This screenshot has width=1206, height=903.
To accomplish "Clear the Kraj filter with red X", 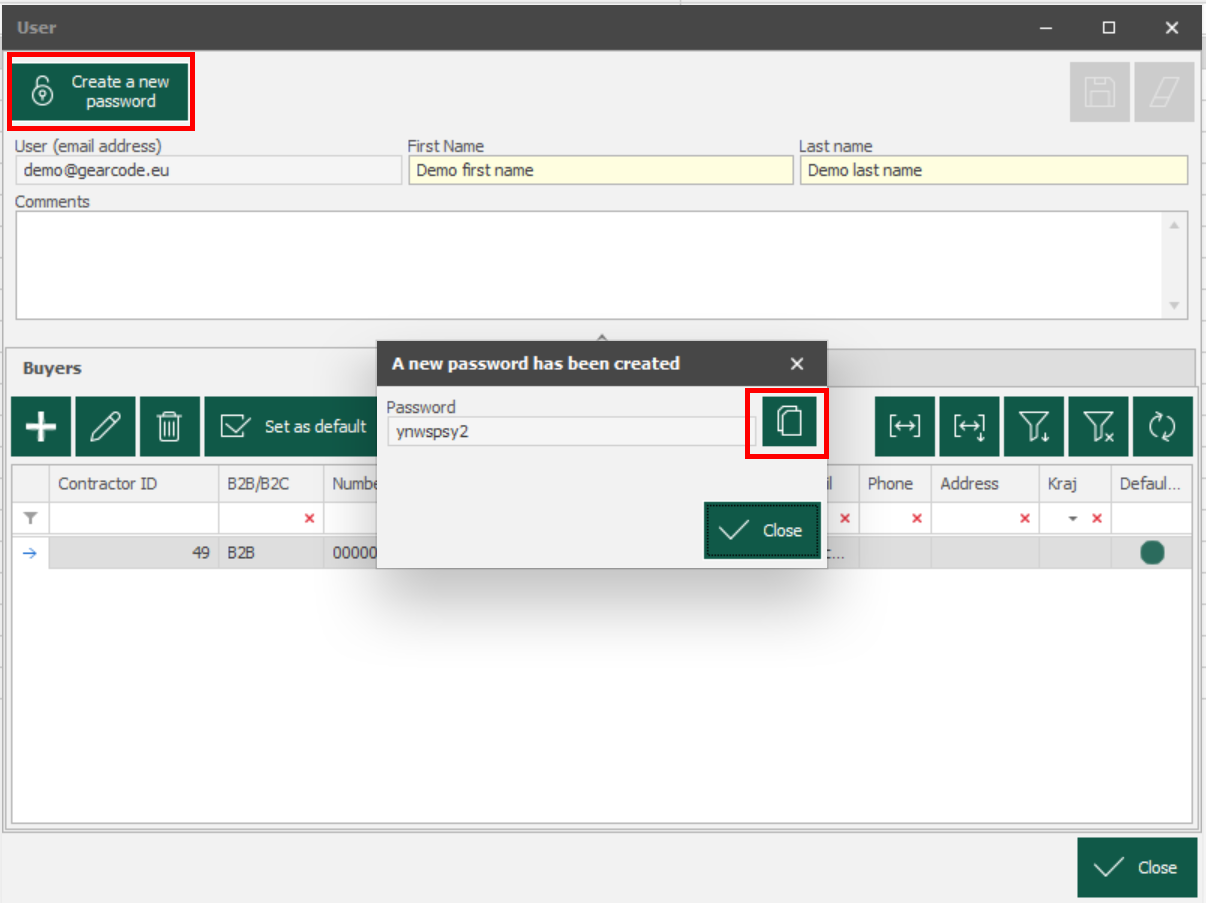I will pyautogui.click(x=1097, y=518).
